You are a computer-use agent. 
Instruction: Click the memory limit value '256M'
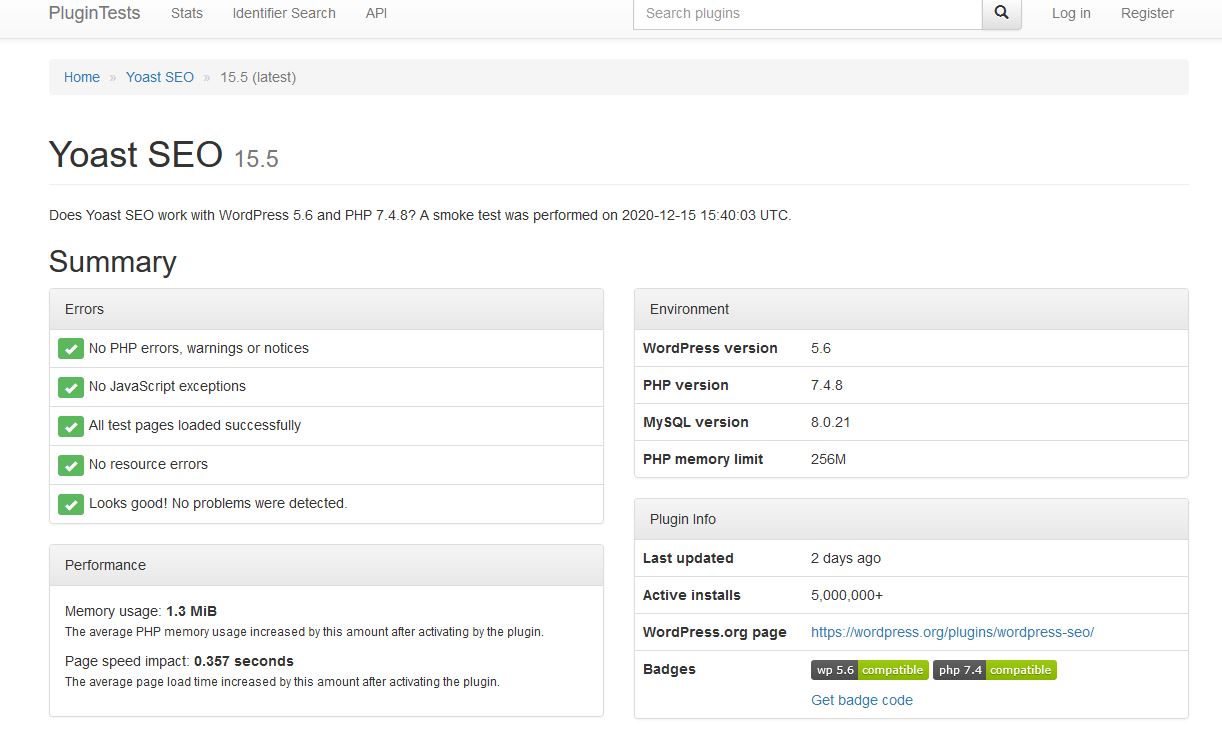828,459
